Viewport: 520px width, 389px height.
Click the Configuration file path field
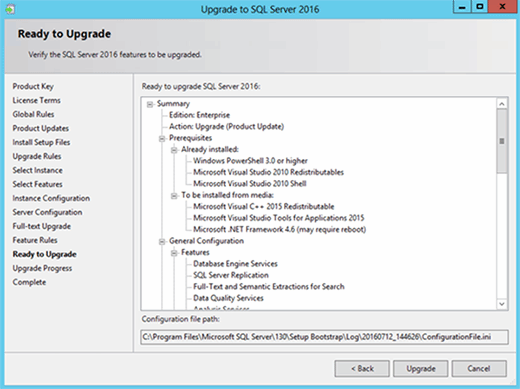tap(324, 337)
